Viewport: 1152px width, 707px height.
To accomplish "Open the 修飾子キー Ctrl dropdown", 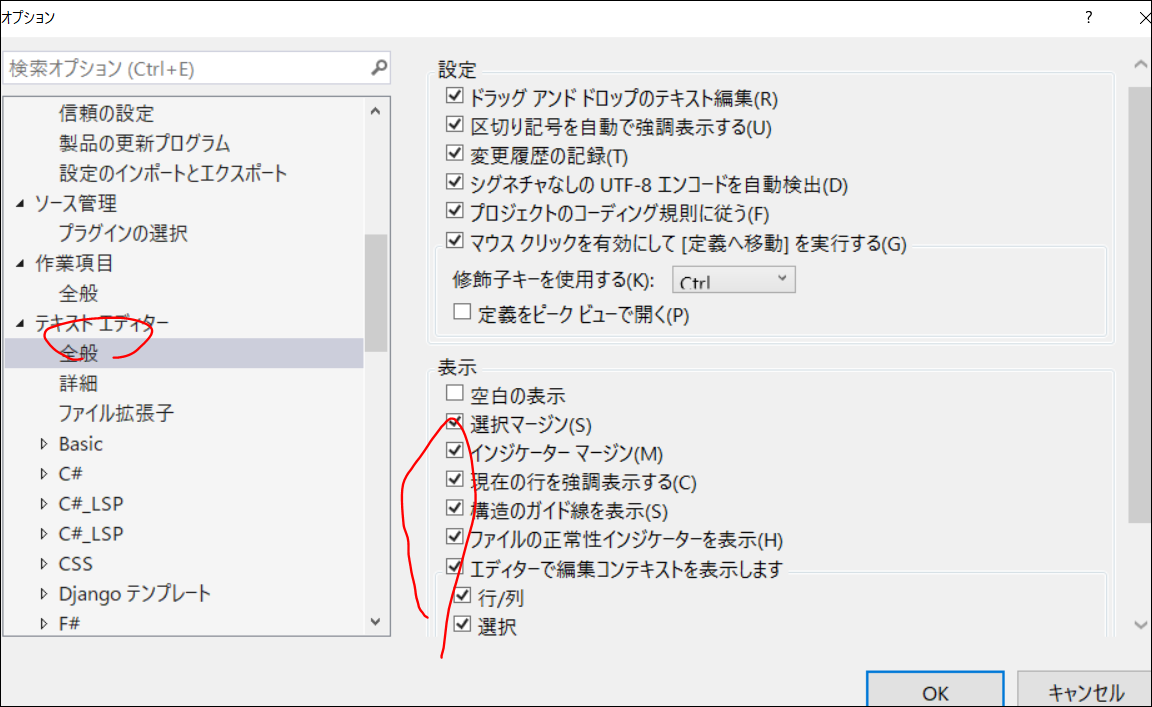I will click(x=733, y=280).
